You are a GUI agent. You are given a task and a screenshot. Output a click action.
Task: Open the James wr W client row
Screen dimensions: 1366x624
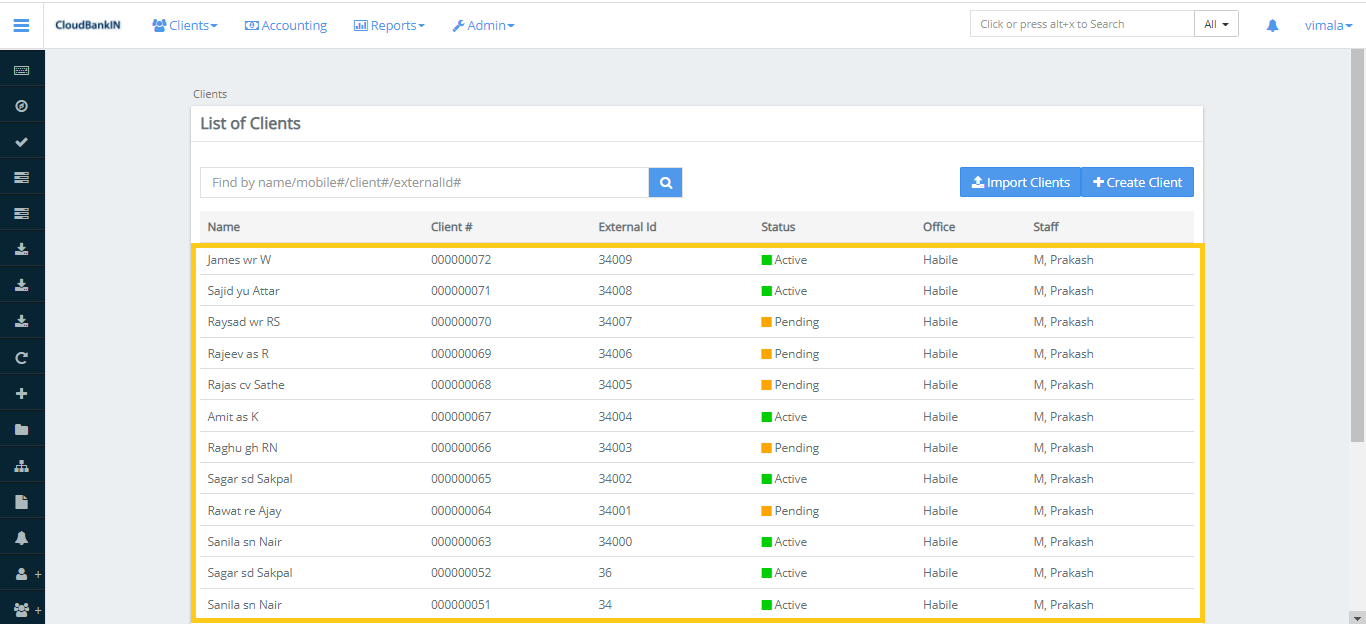[239, 260]
